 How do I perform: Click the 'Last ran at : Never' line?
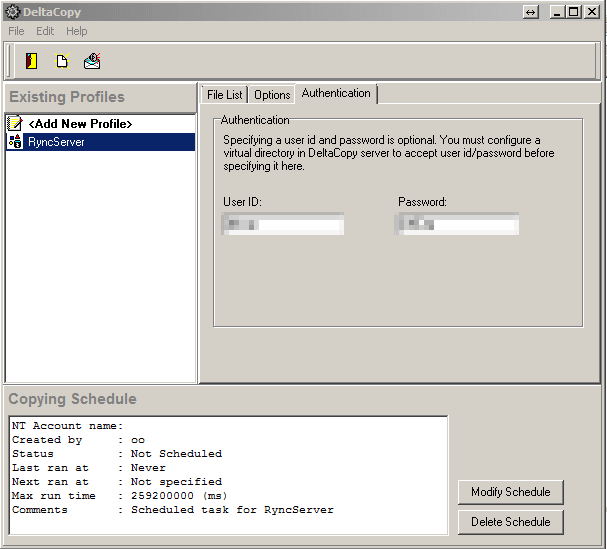click(89, 468)
